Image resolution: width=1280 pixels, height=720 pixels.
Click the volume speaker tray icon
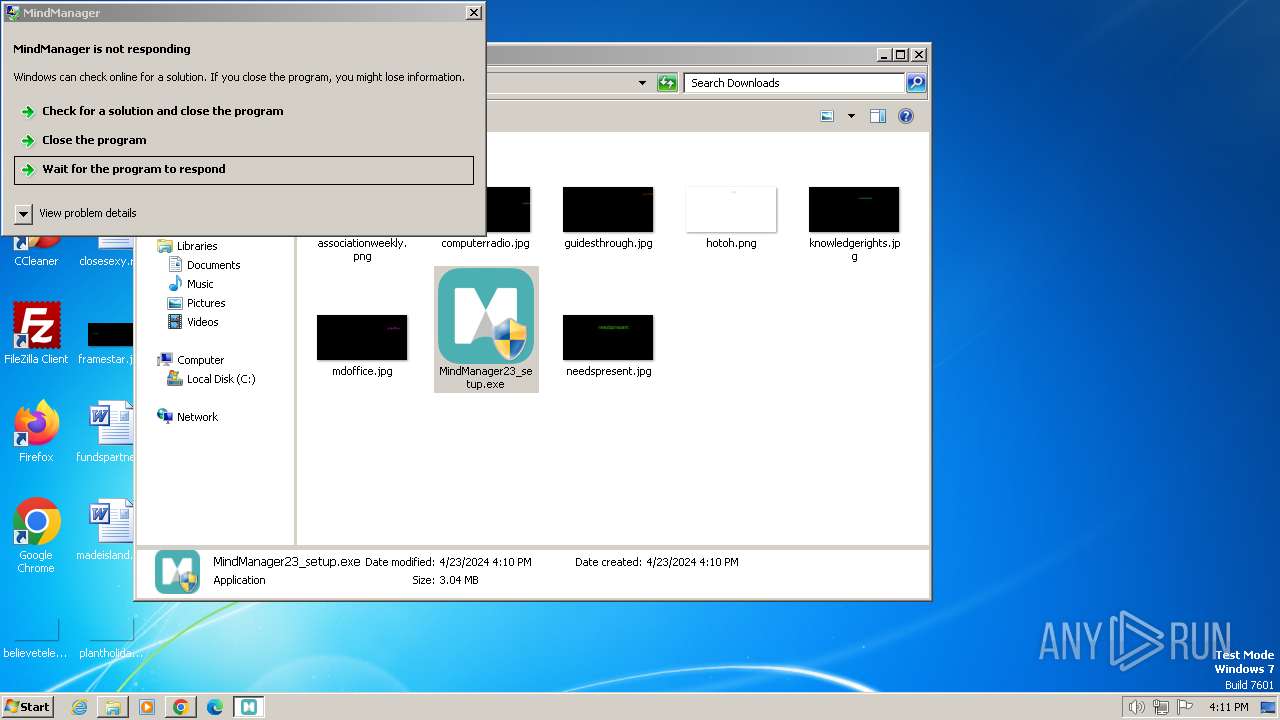1136,707
